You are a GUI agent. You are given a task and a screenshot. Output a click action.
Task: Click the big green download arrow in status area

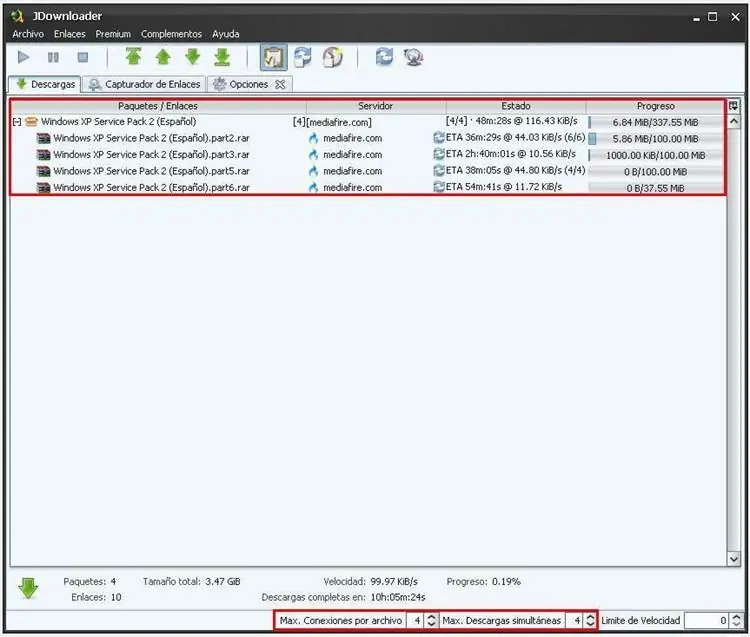(28, 588)
